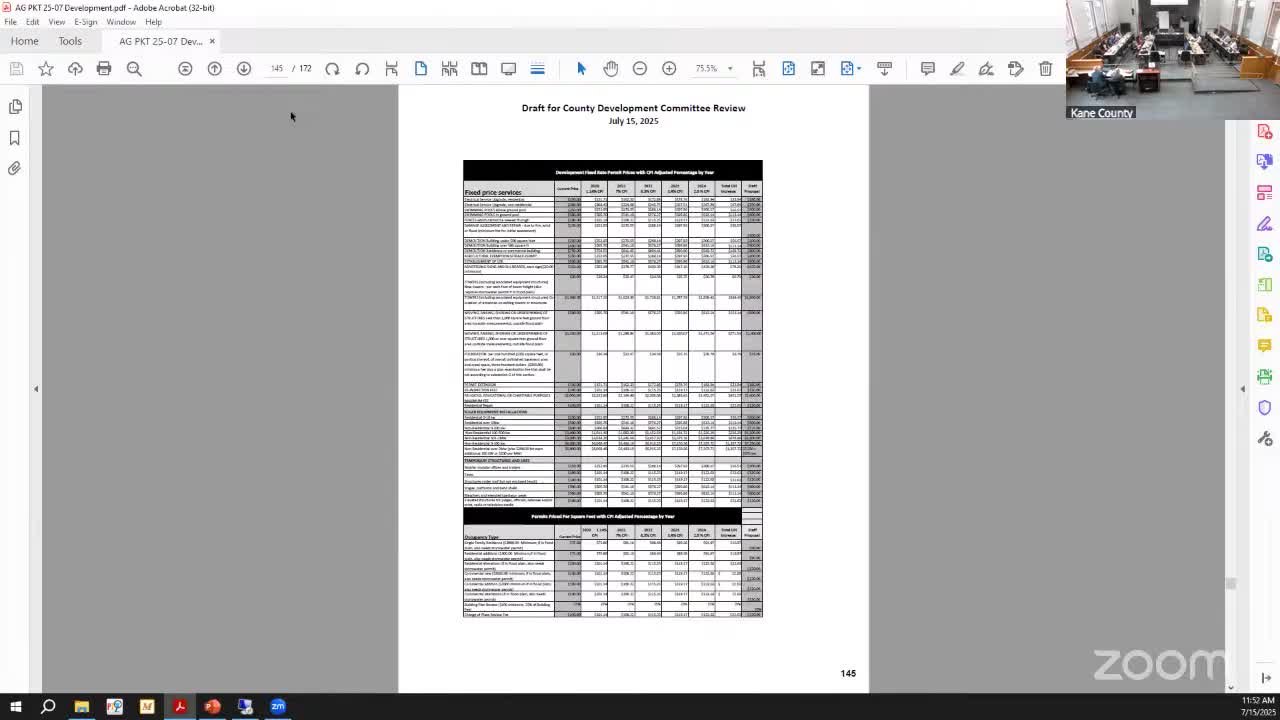This screenshot has height=720, width=1280.
Task: Switch to full screen mode
Action: pyautogui.click(x=818, y=68)
